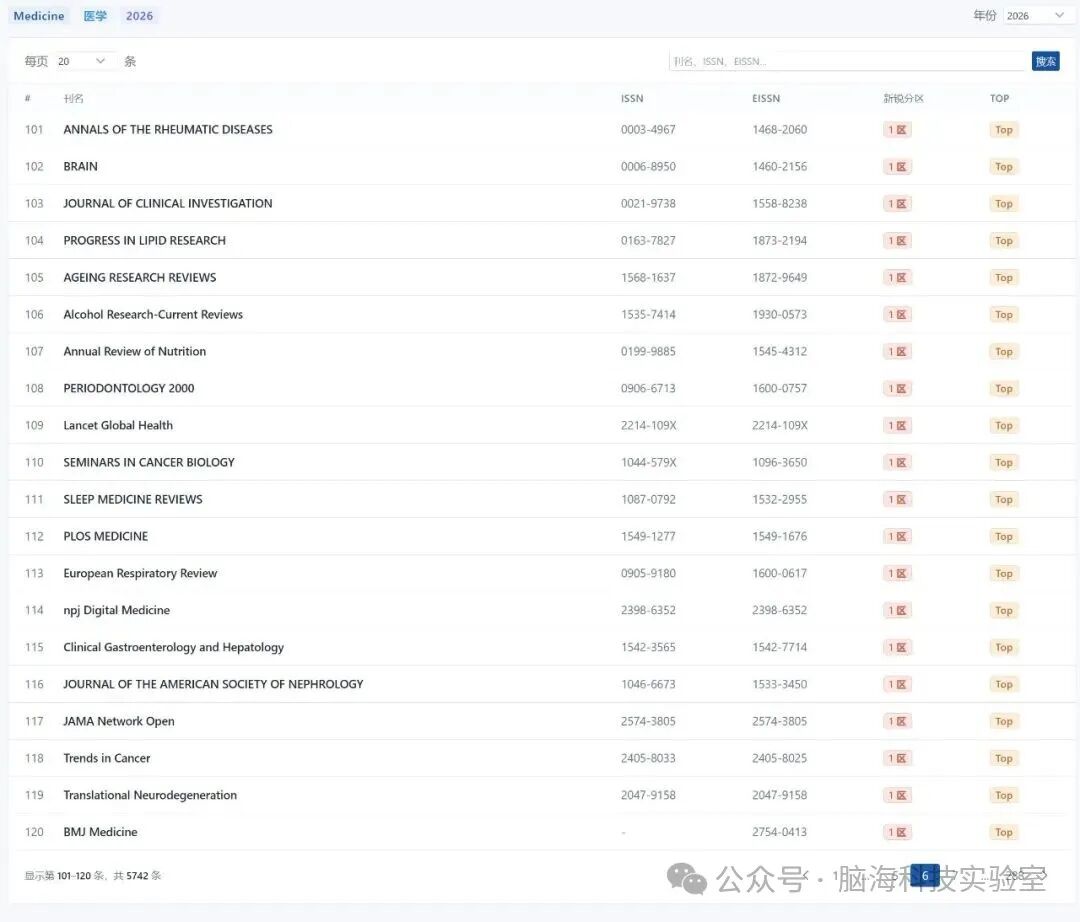Open AGEING RESEARCH REVIEWS entry

pyautogui.click(x=140, y=277)
